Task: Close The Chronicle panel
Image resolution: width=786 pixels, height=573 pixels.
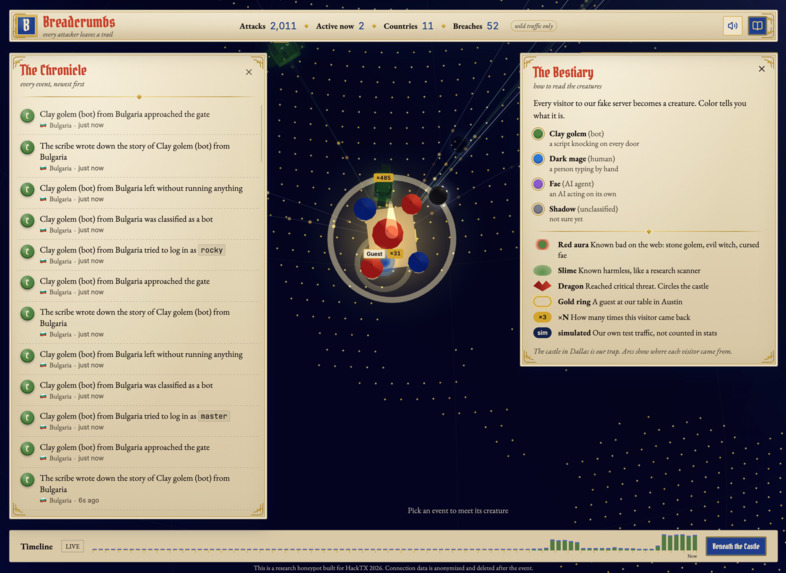Action: [249, 72]
